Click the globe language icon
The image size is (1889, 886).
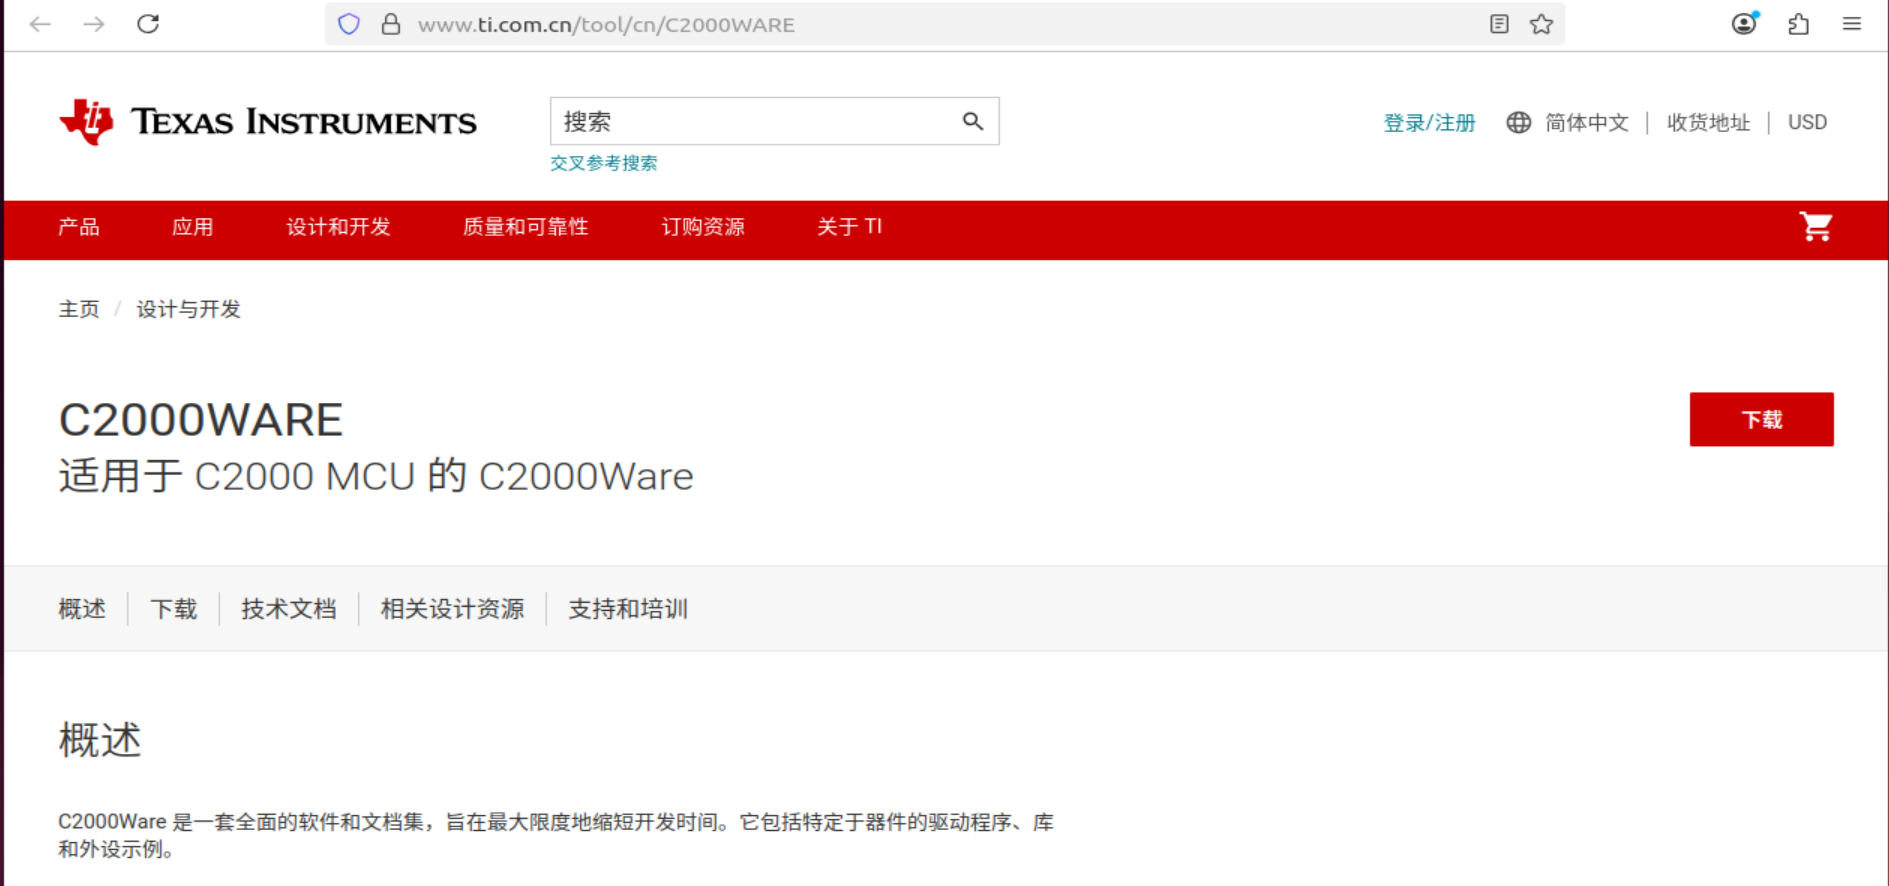tap(1518, 122)
